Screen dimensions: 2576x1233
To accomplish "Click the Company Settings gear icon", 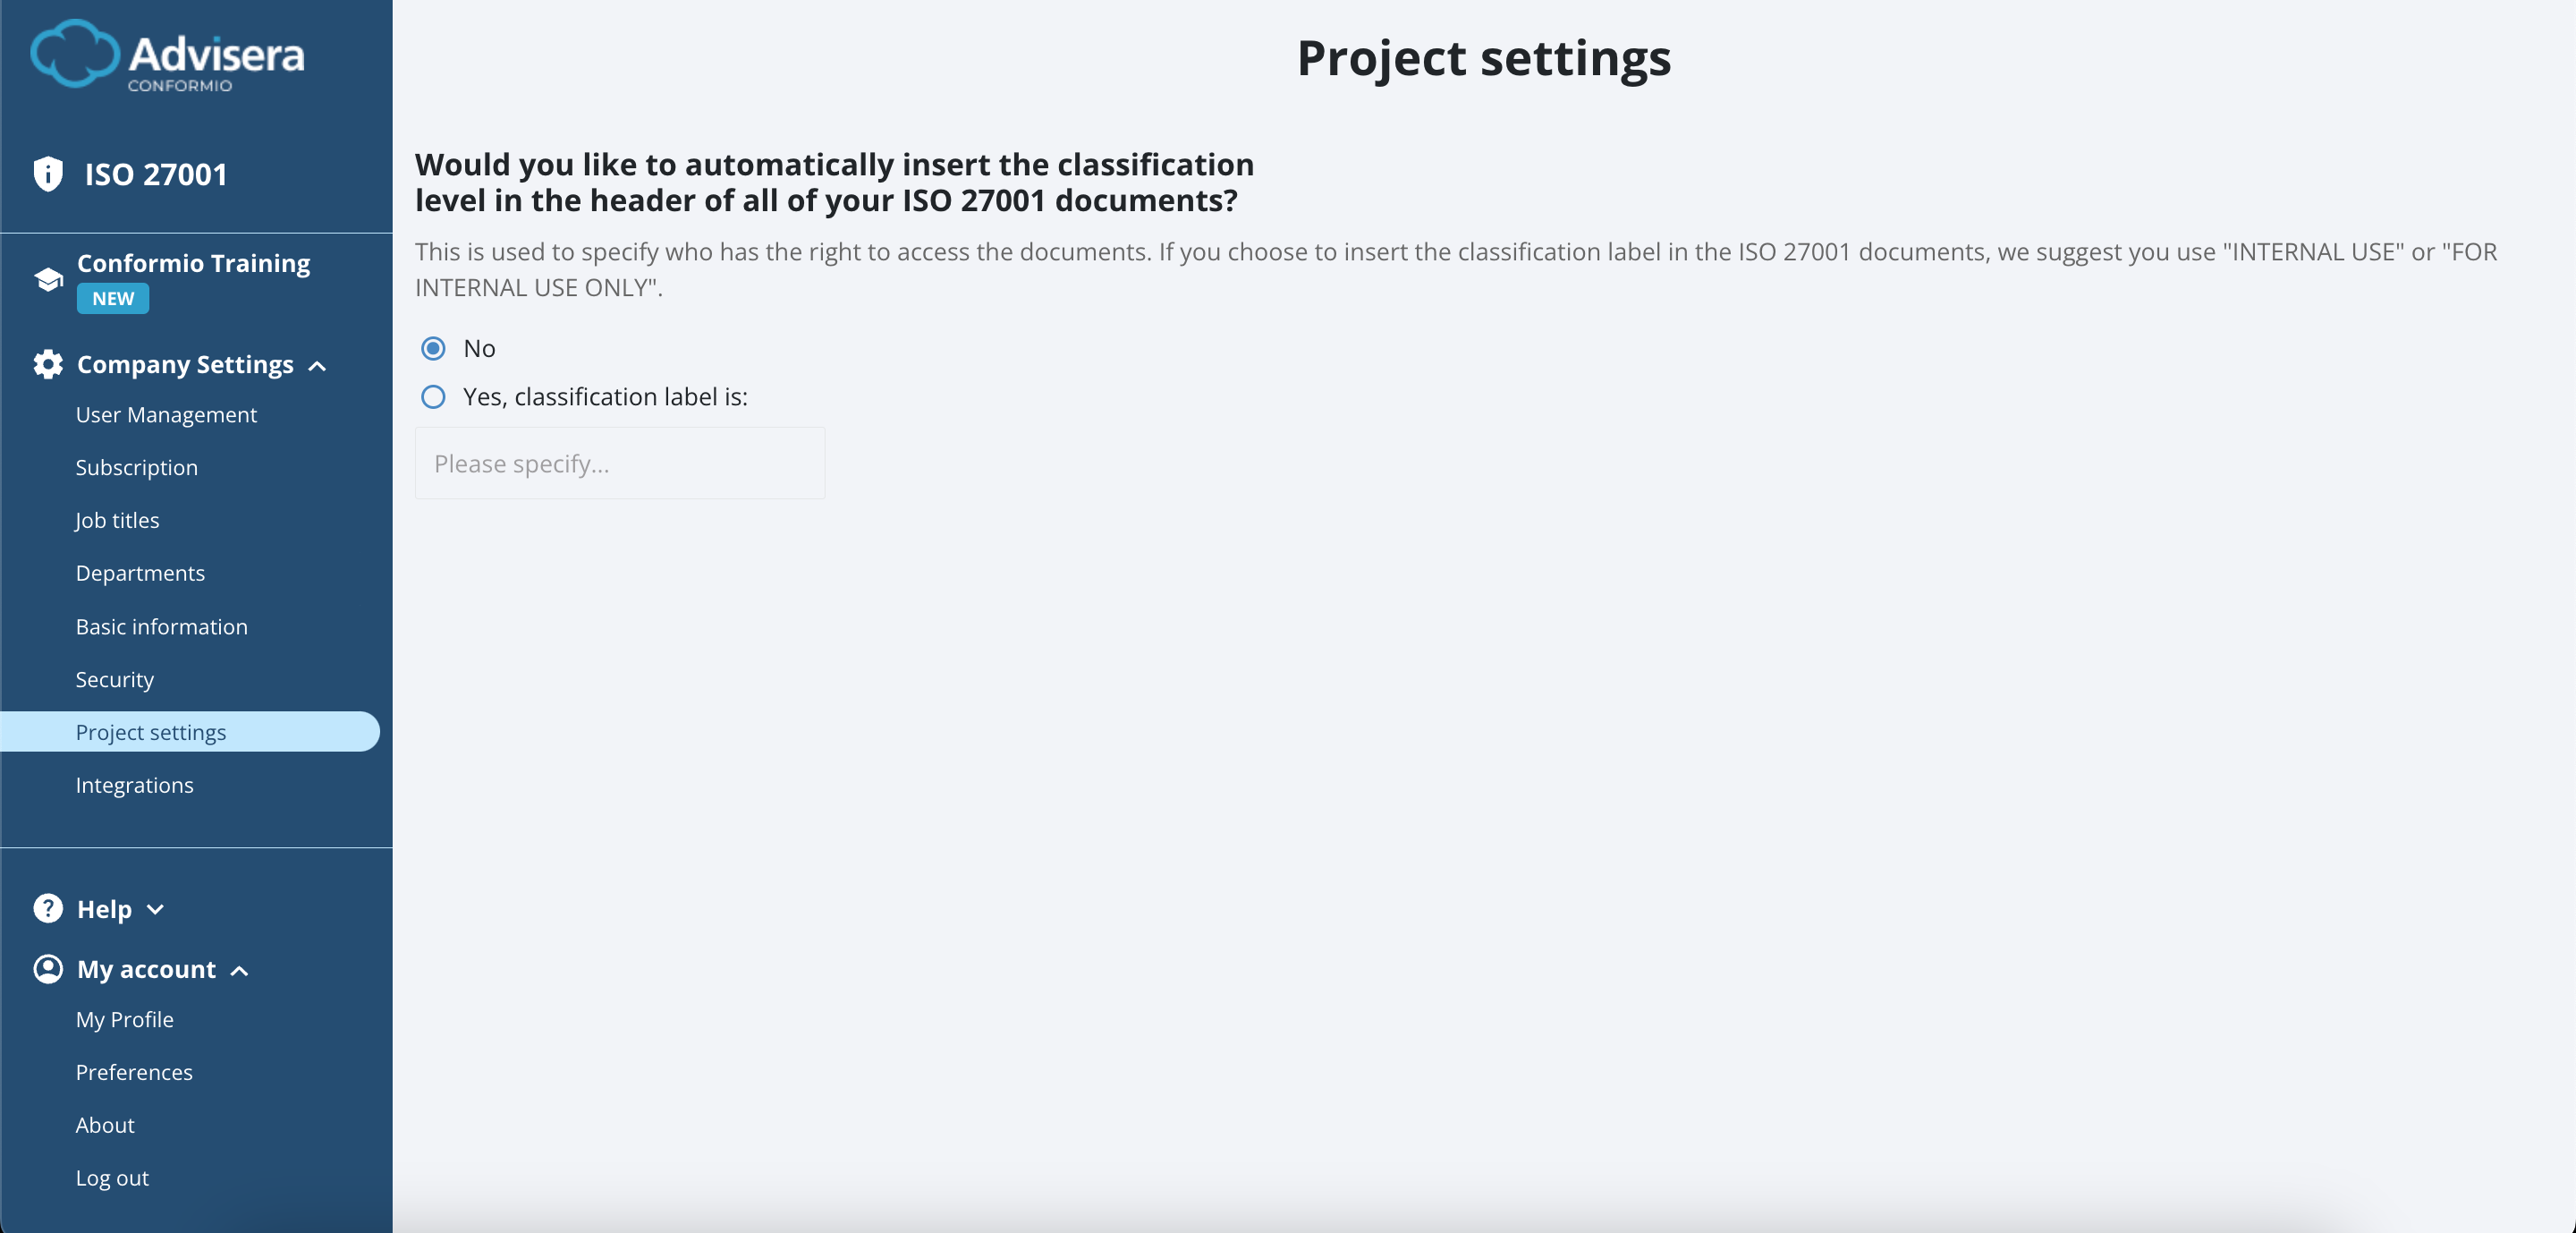I will coord(48,364).
